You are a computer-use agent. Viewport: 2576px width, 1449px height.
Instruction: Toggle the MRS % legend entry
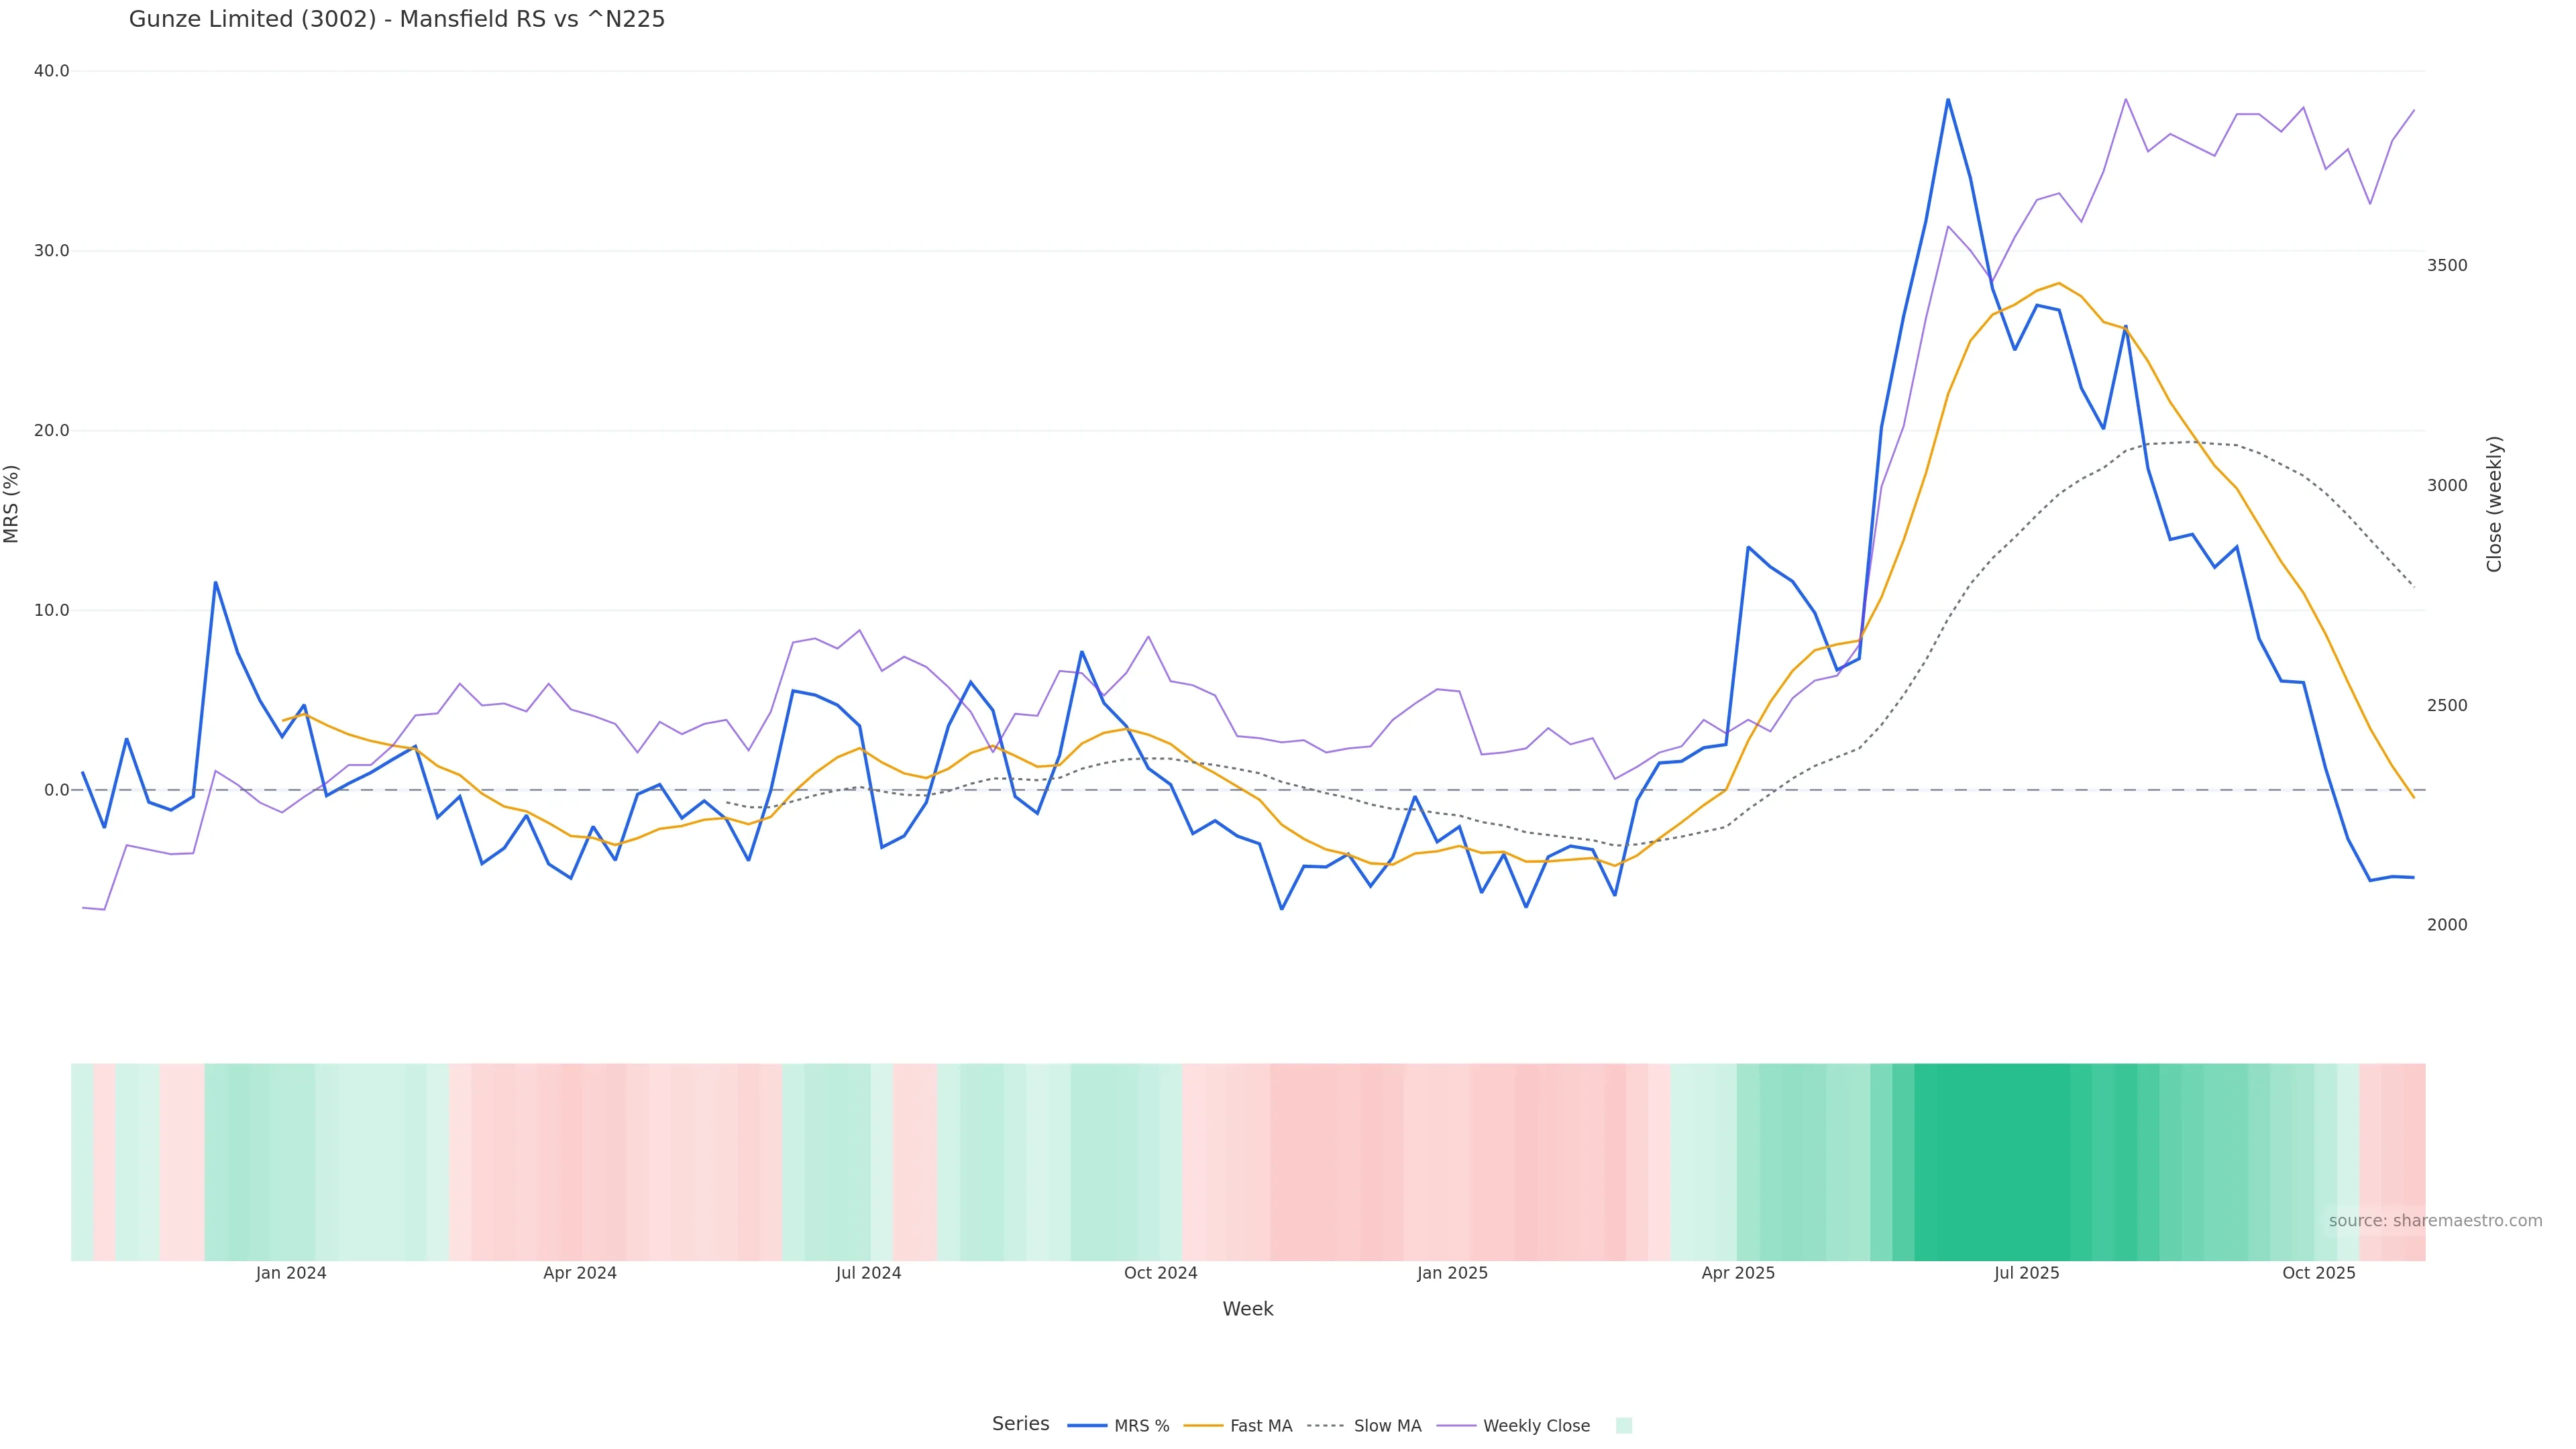[x=1141, y=1426]
